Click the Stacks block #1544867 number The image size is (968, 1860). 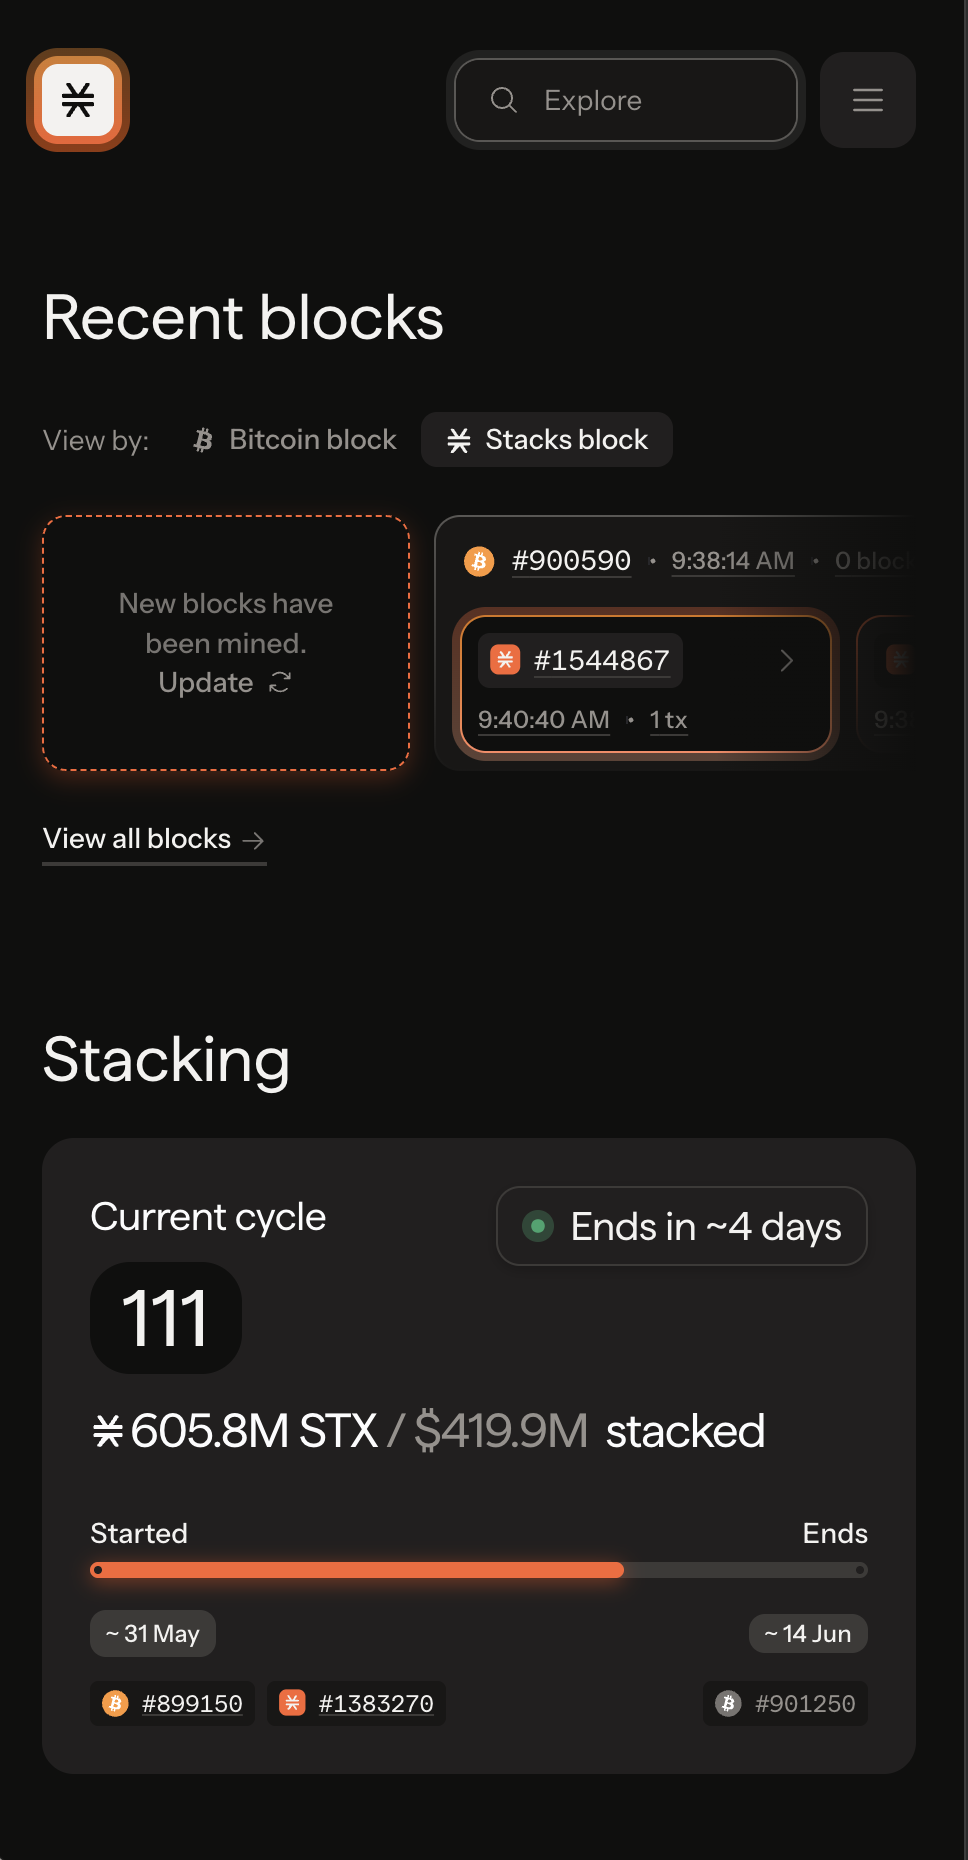pyautogui.click(x=601, y=660)
